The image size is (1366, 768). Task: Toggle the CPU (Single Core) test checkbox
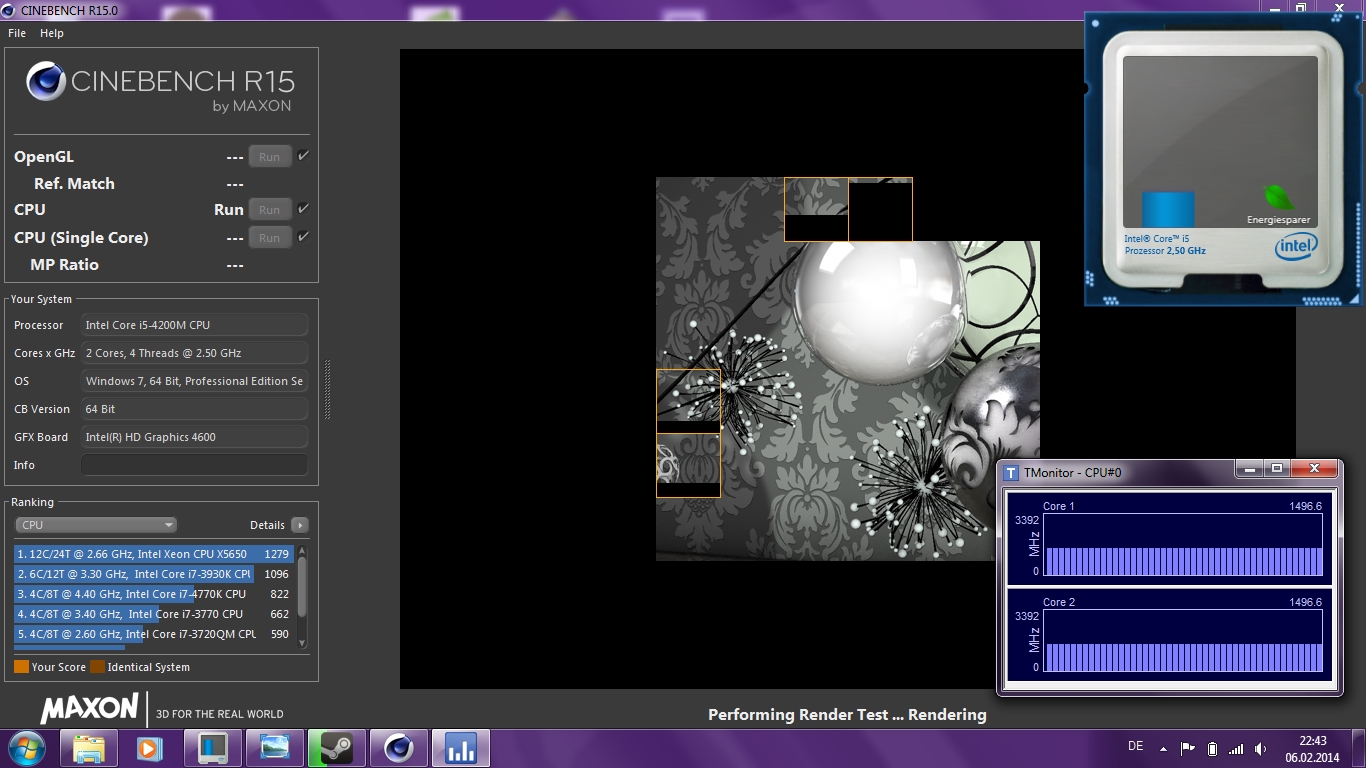coord(303,237)
